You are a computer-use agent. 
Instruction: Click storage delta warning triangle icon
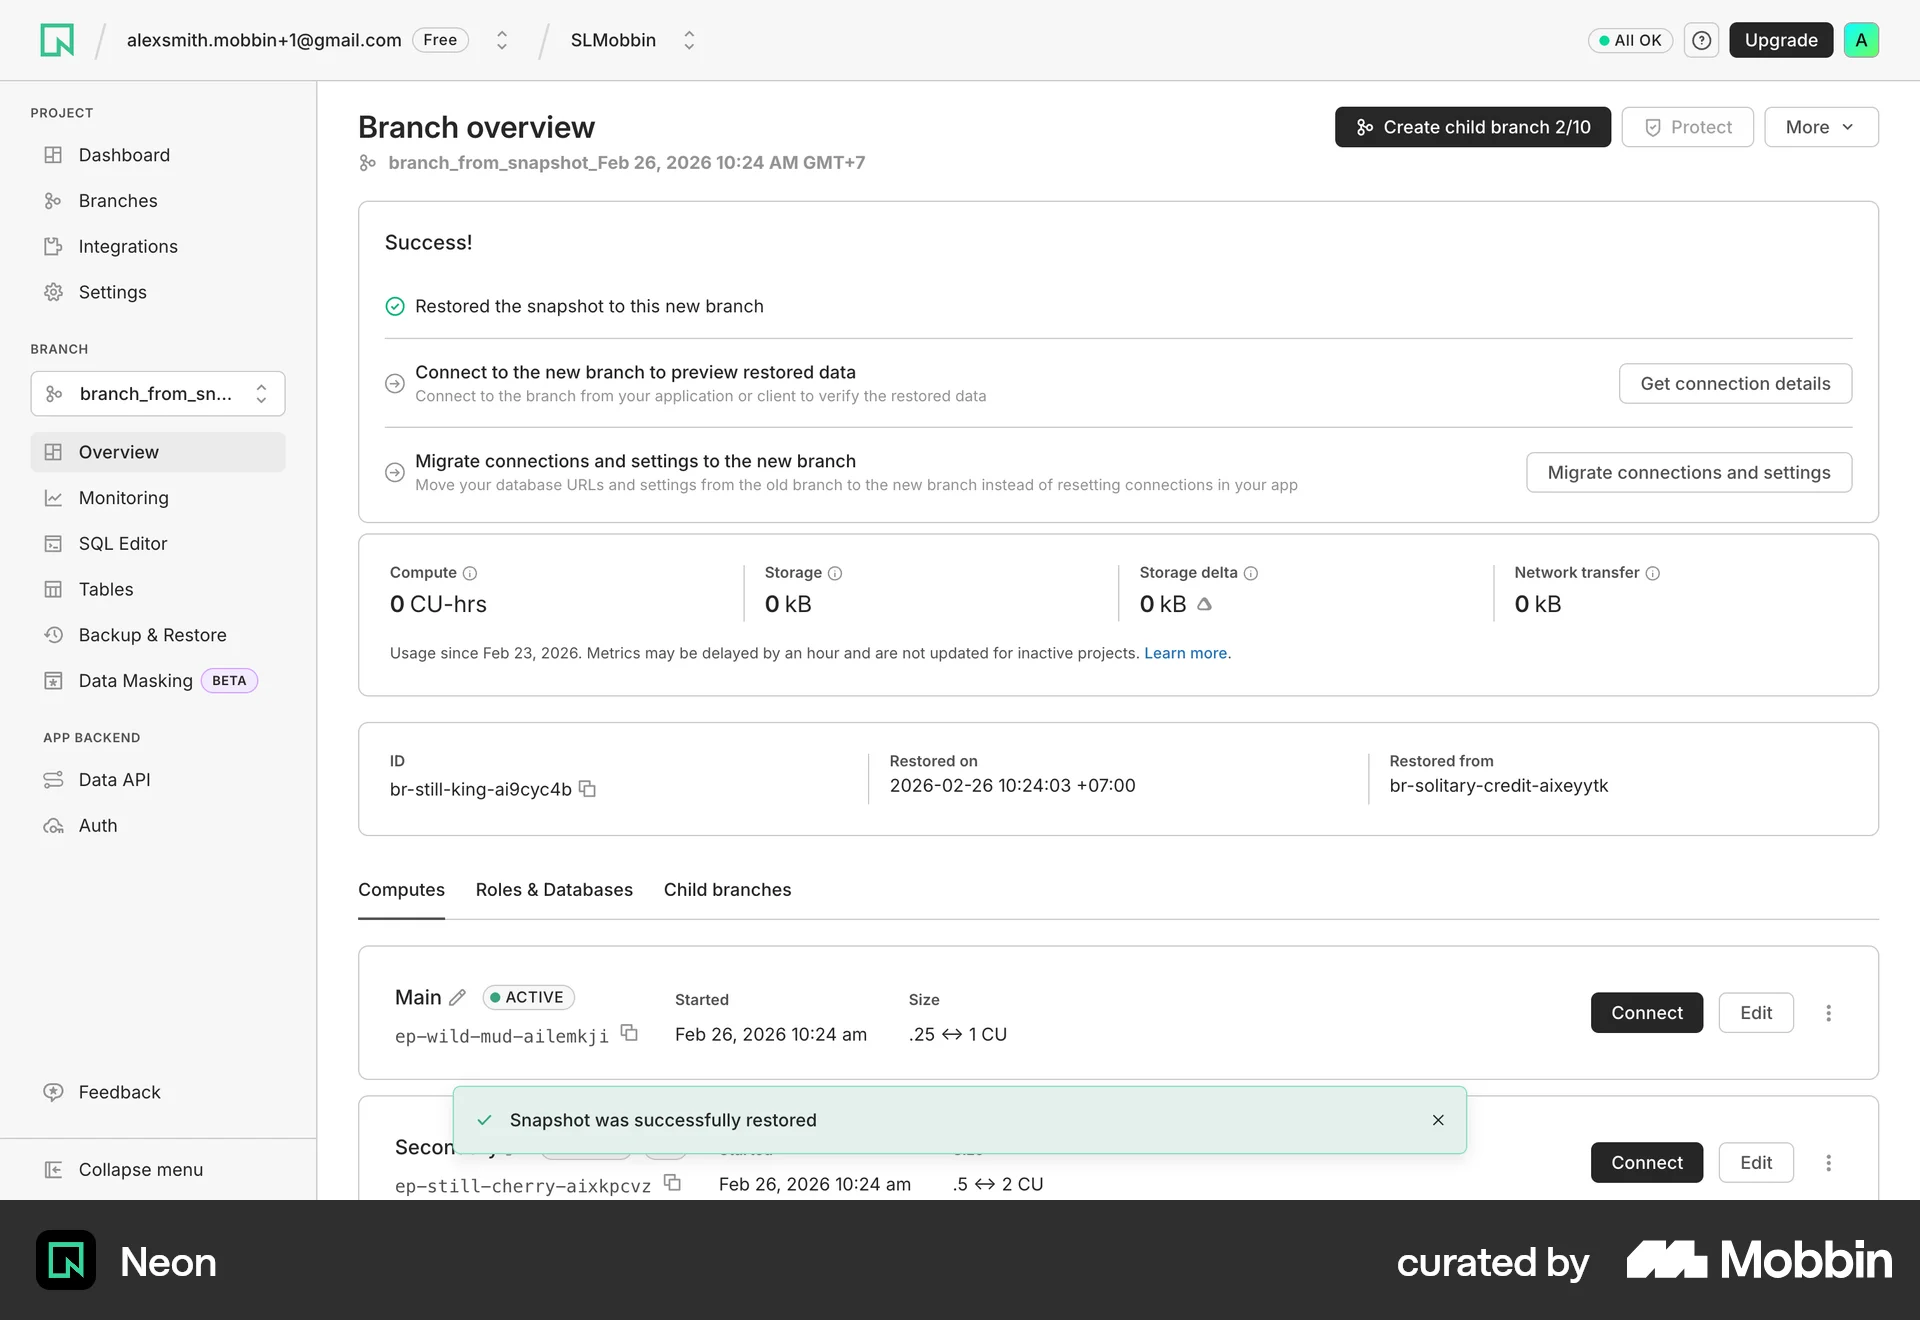coord(1205,604)
